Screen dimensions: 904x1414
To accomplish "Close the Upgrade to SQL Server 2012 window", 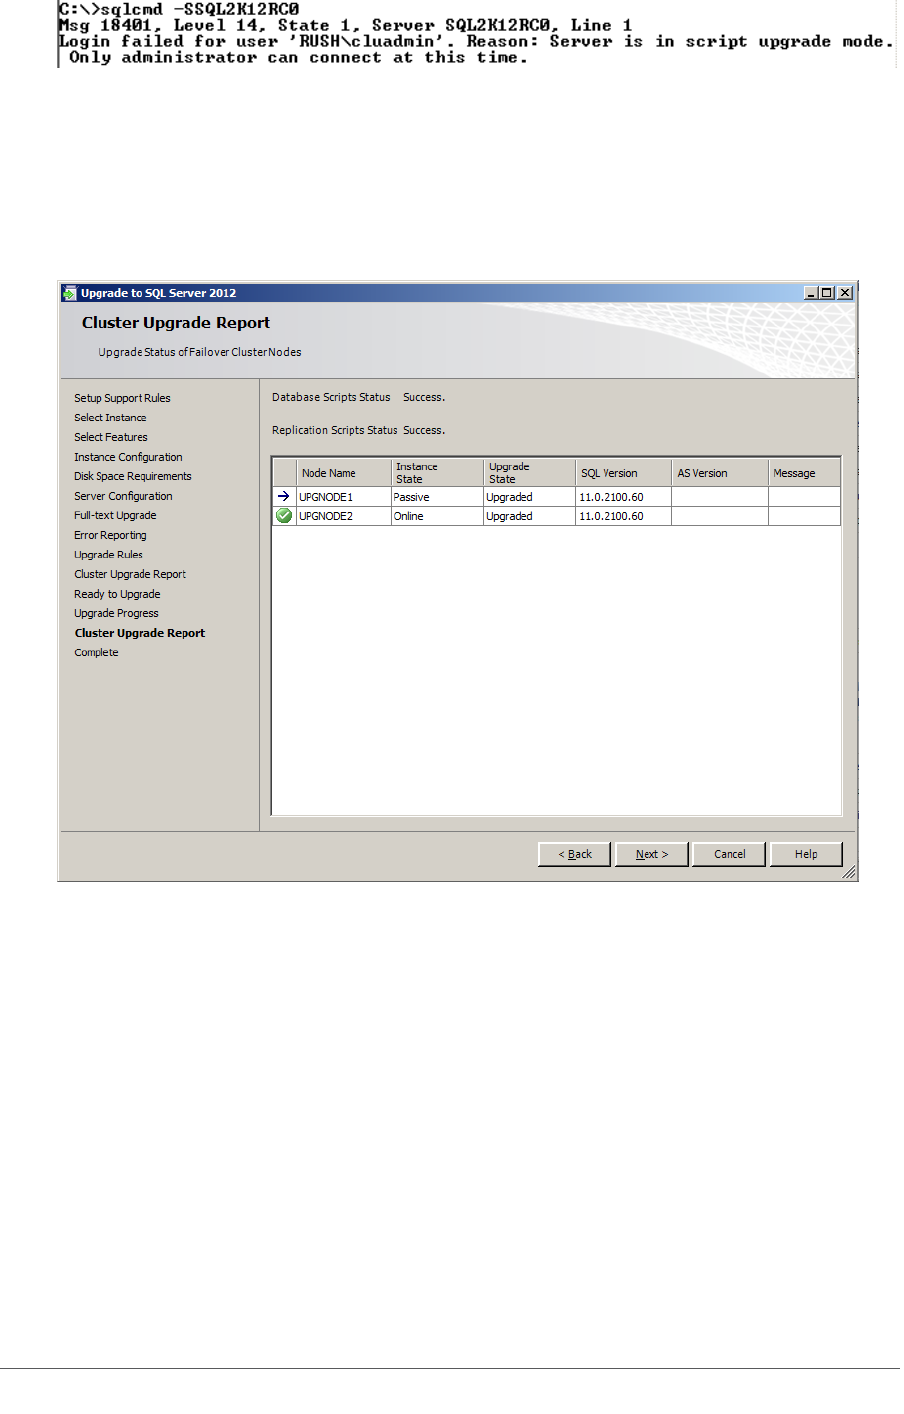I will [845, 293].
